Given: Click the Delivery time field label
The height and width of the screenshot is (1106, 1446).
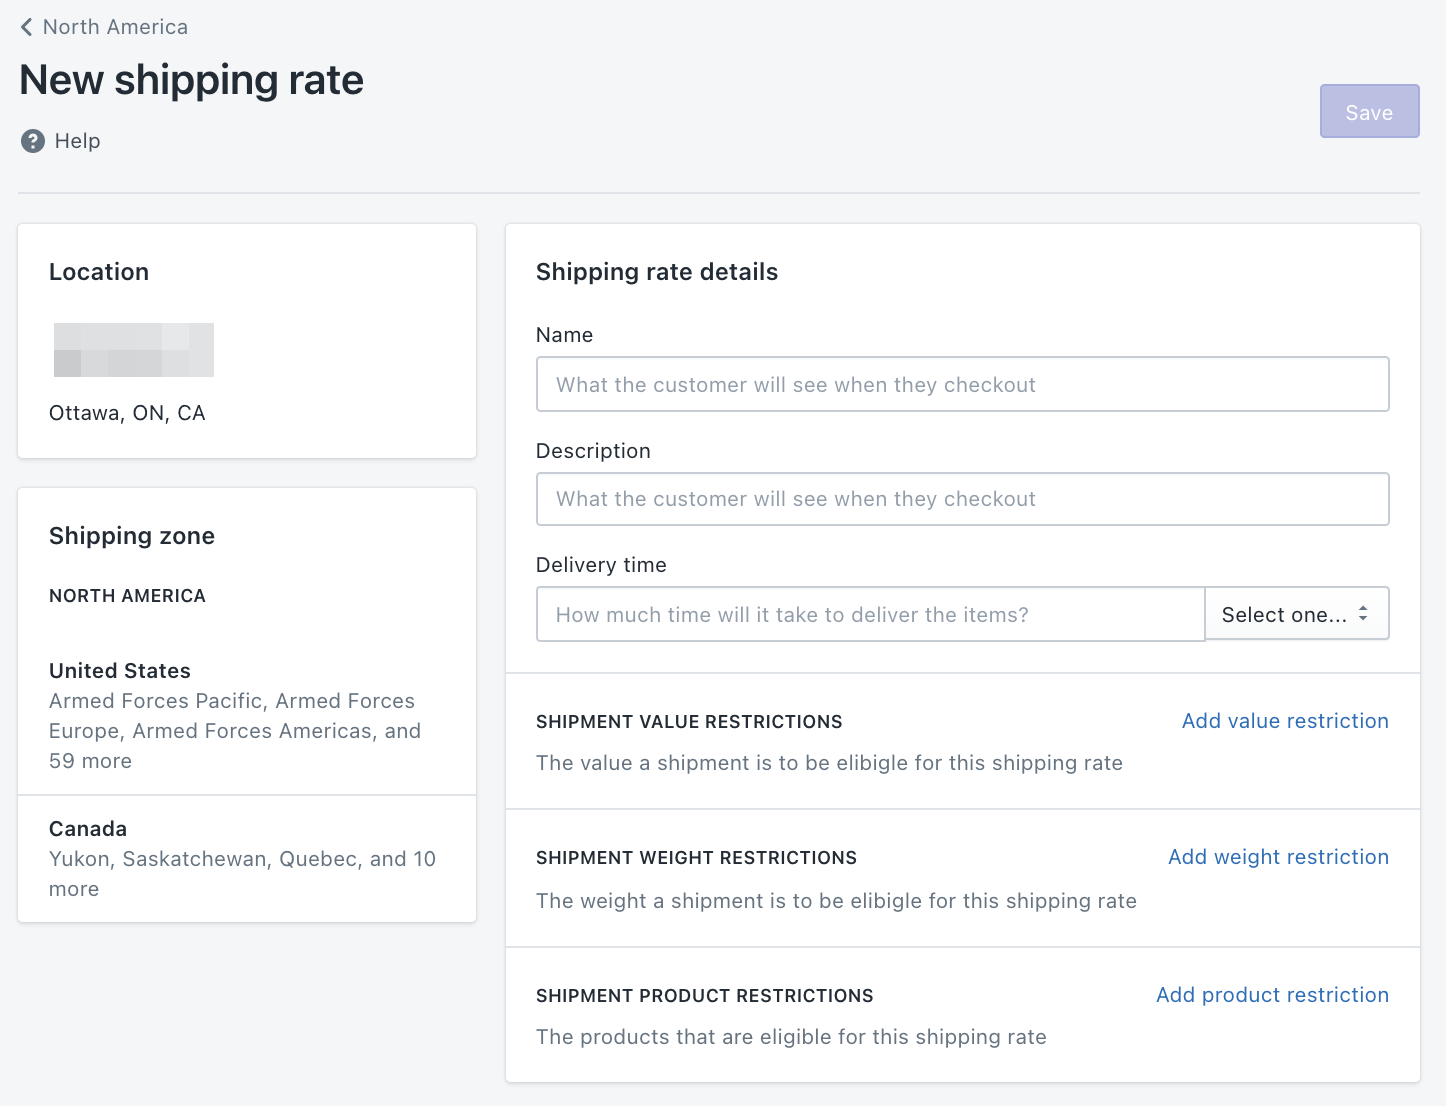Looking at the screenshot, I should [x=601, y=565].
